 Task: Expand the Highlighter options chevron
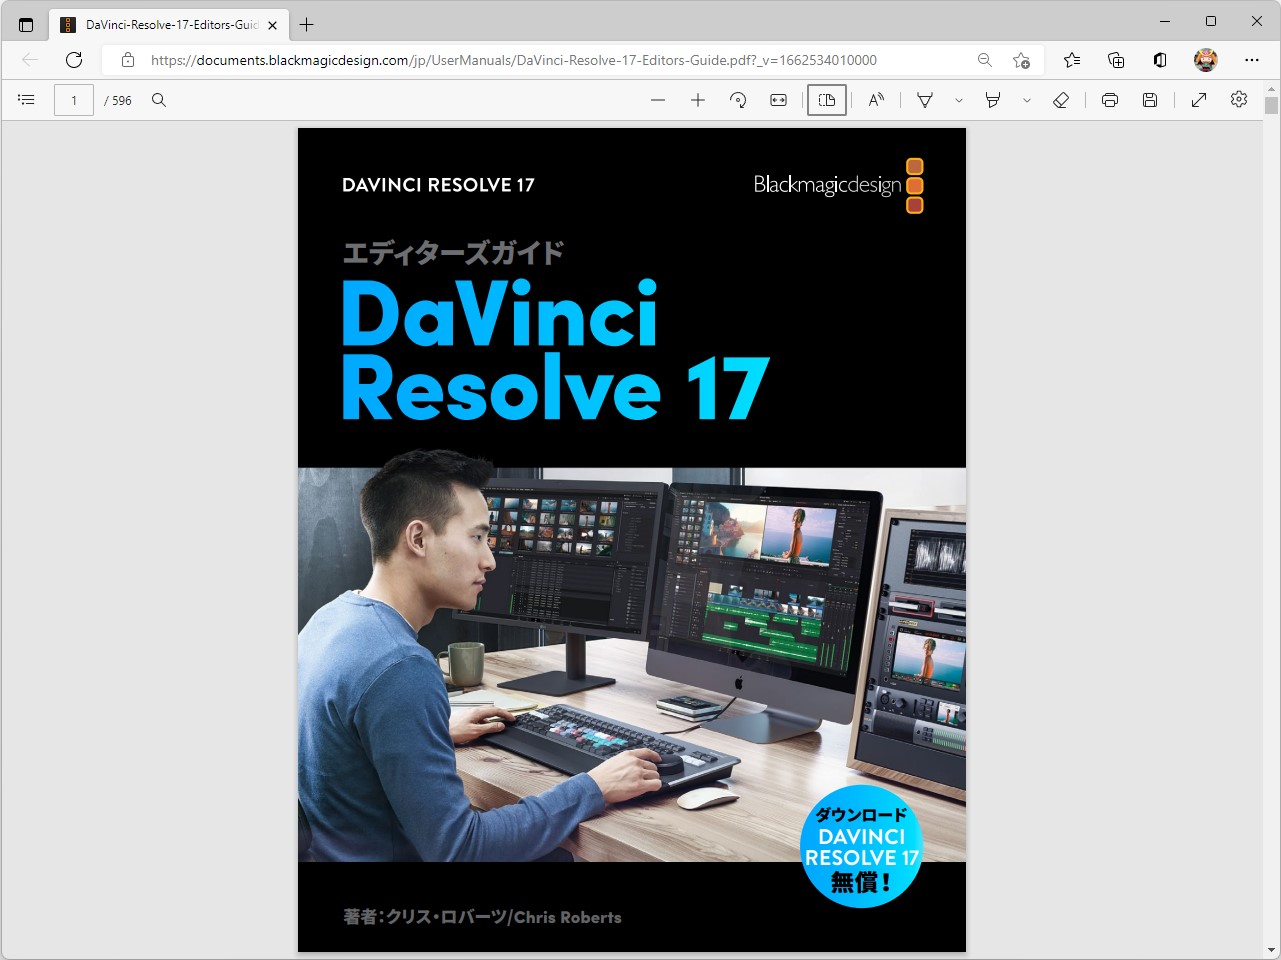[x=1026, y=99]
